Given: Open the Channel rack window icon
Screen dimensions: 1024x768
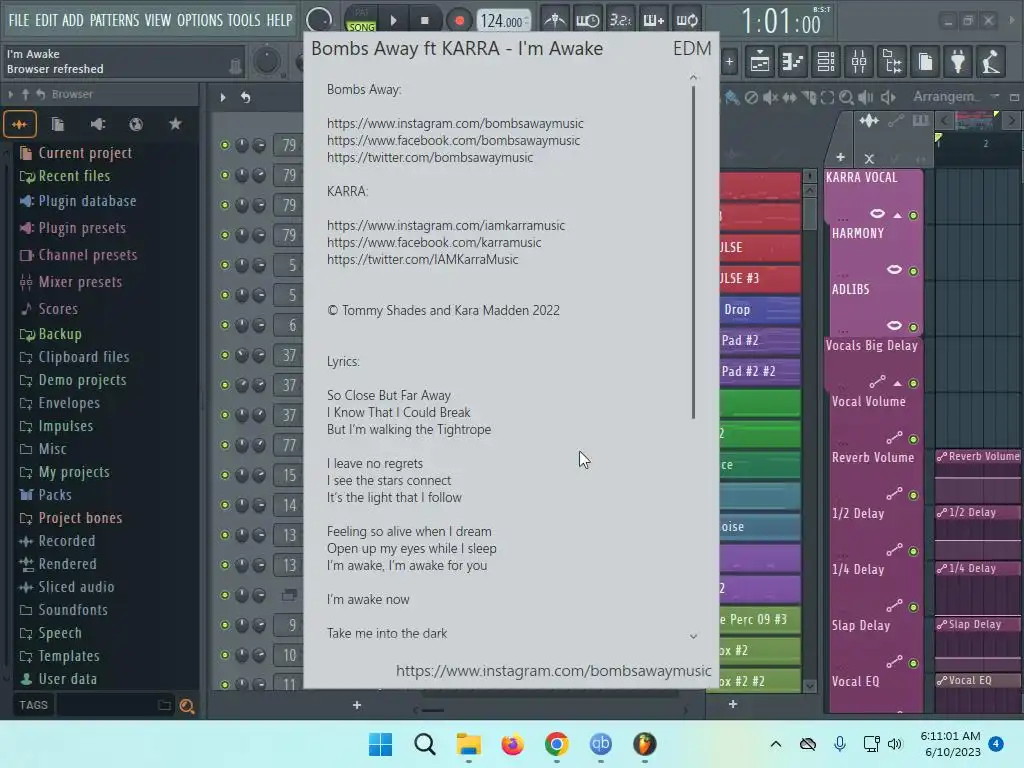Looking at the screenshot, I should click(826, 62).
